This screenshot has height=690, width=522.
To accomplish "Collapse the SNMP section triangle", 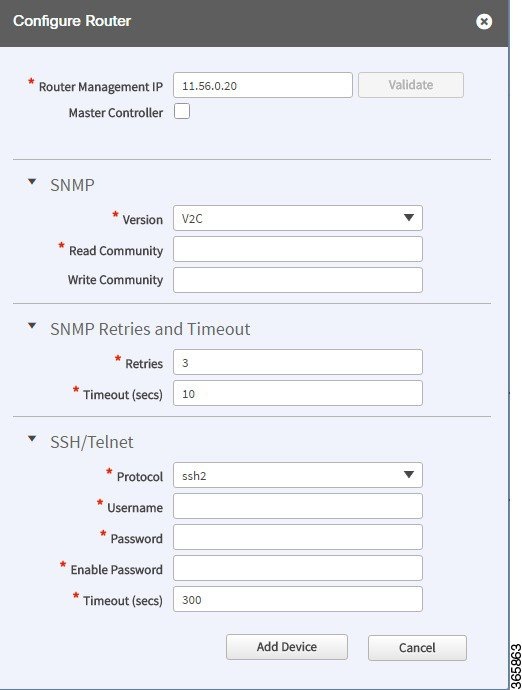I will click(32, 182).
